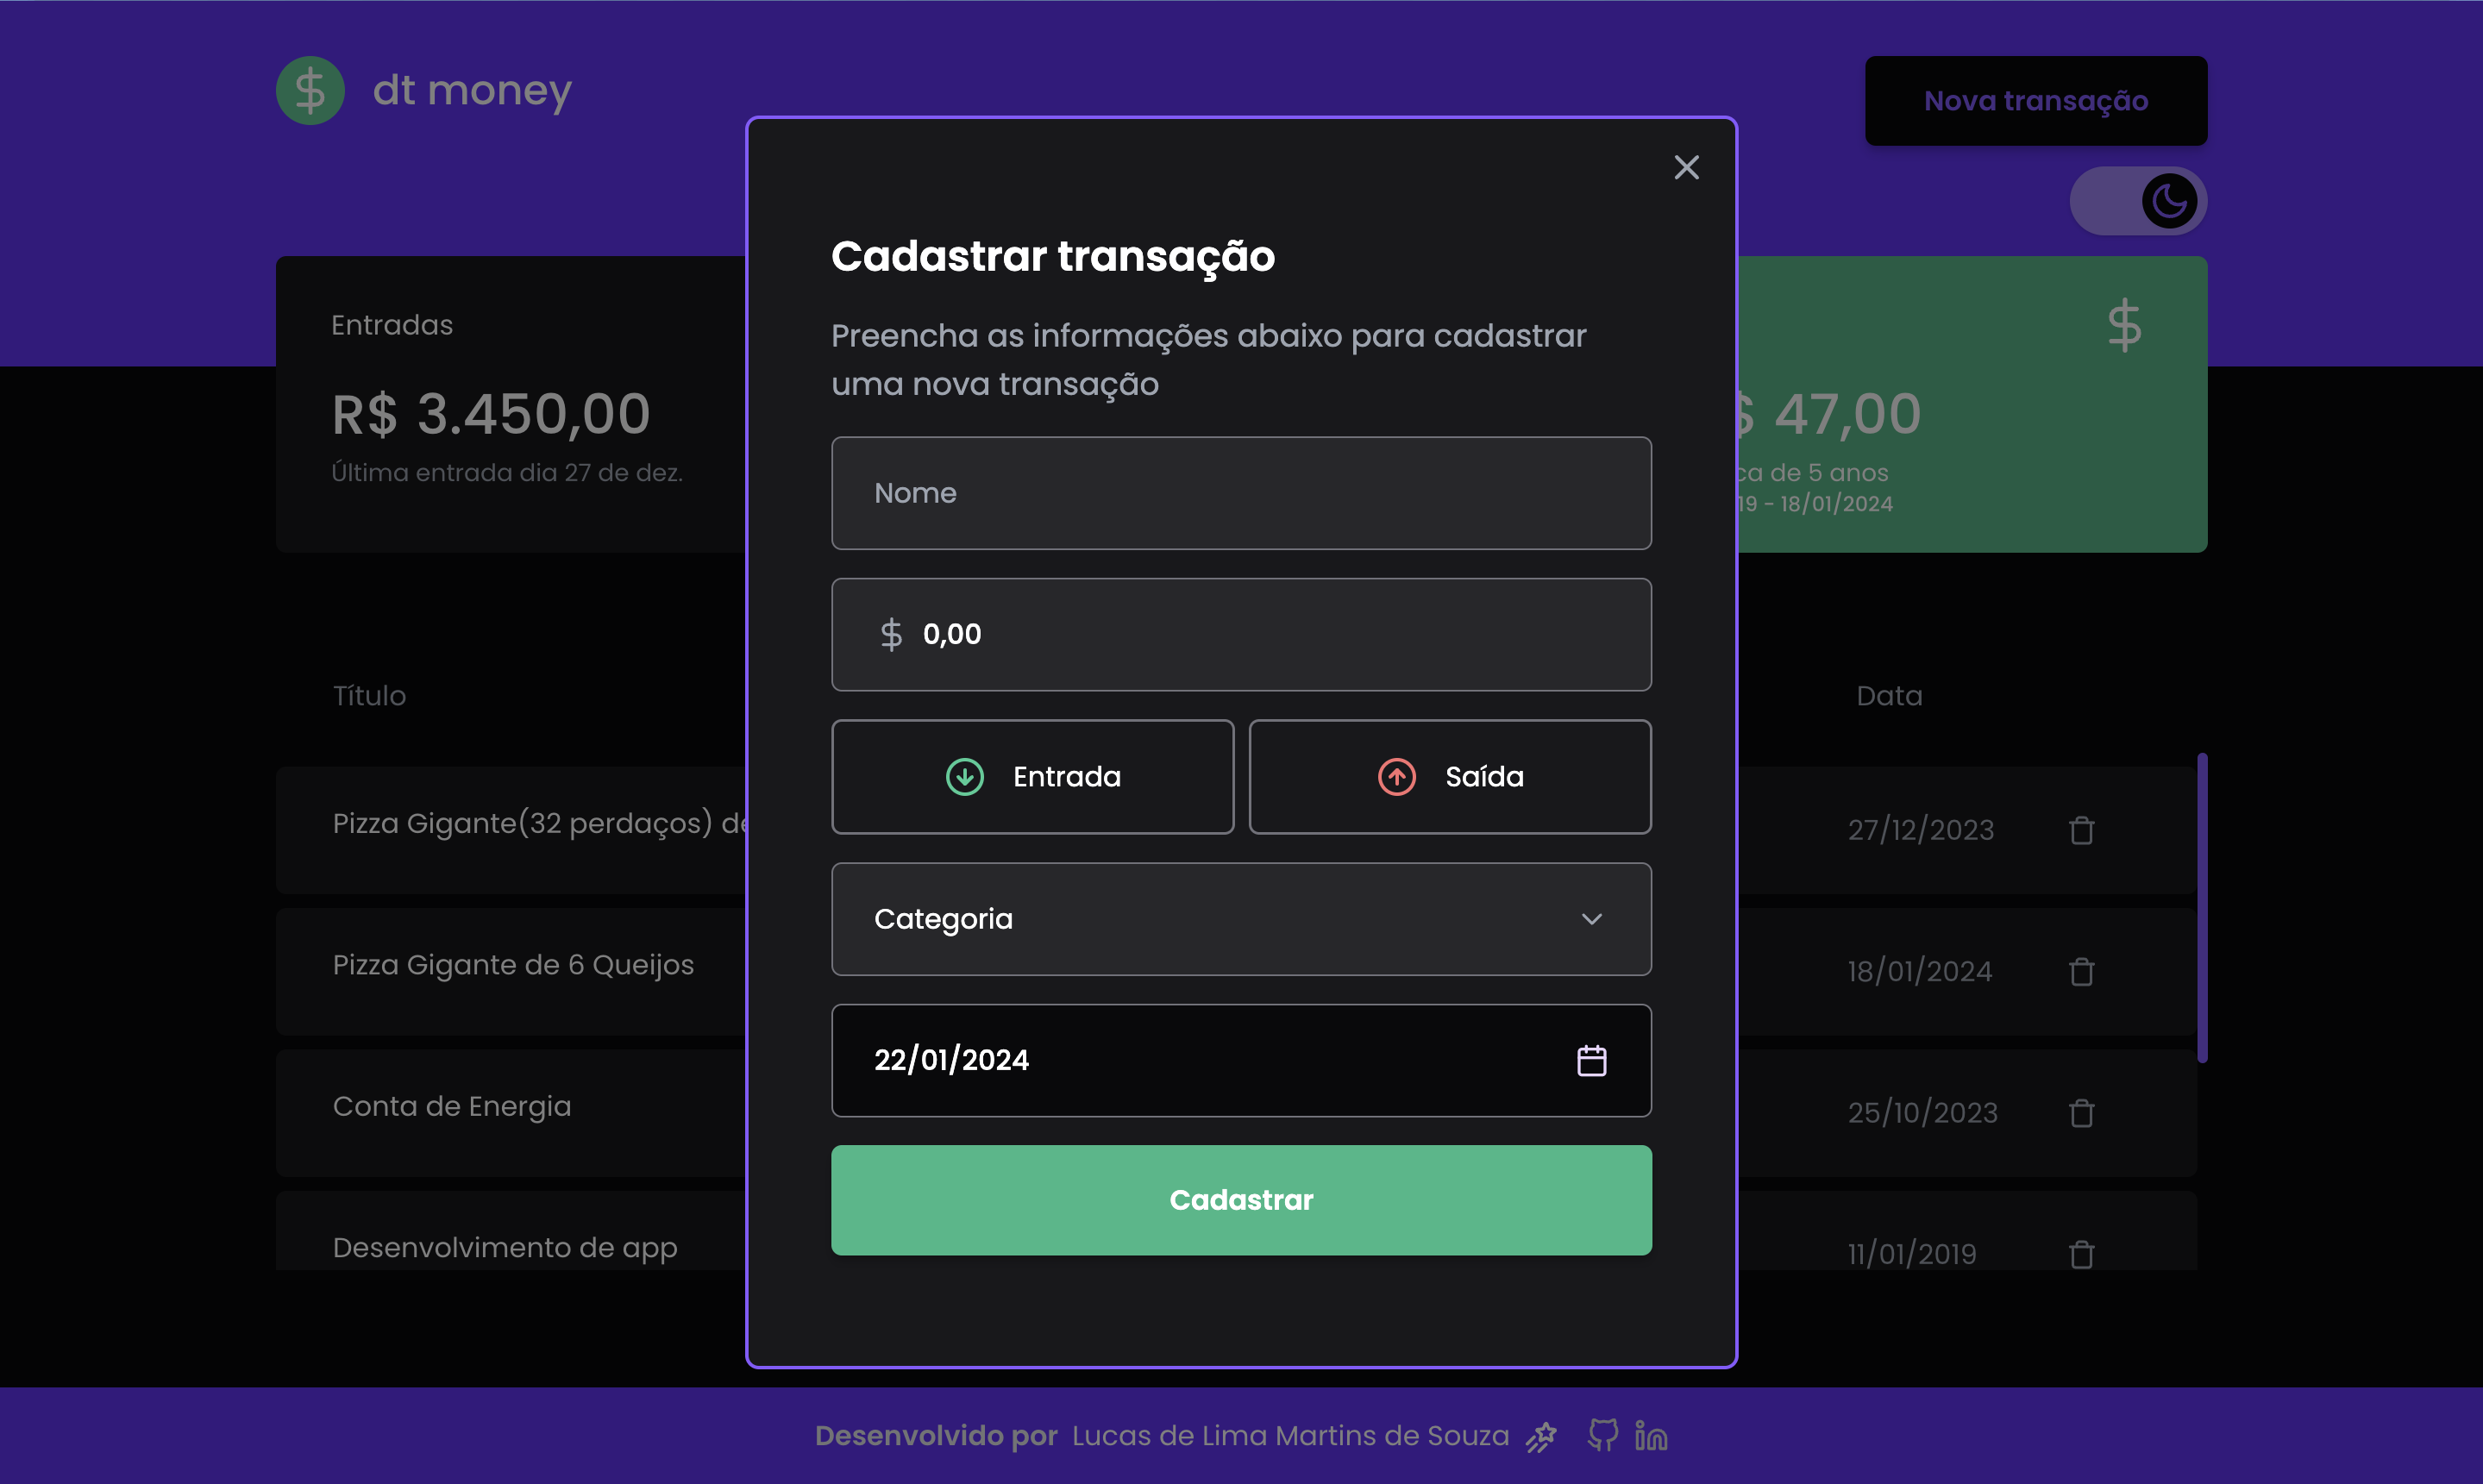Select Saída transaction type option
This screenshot has width=2483, height=1484.
click(x=1448, y=775)
